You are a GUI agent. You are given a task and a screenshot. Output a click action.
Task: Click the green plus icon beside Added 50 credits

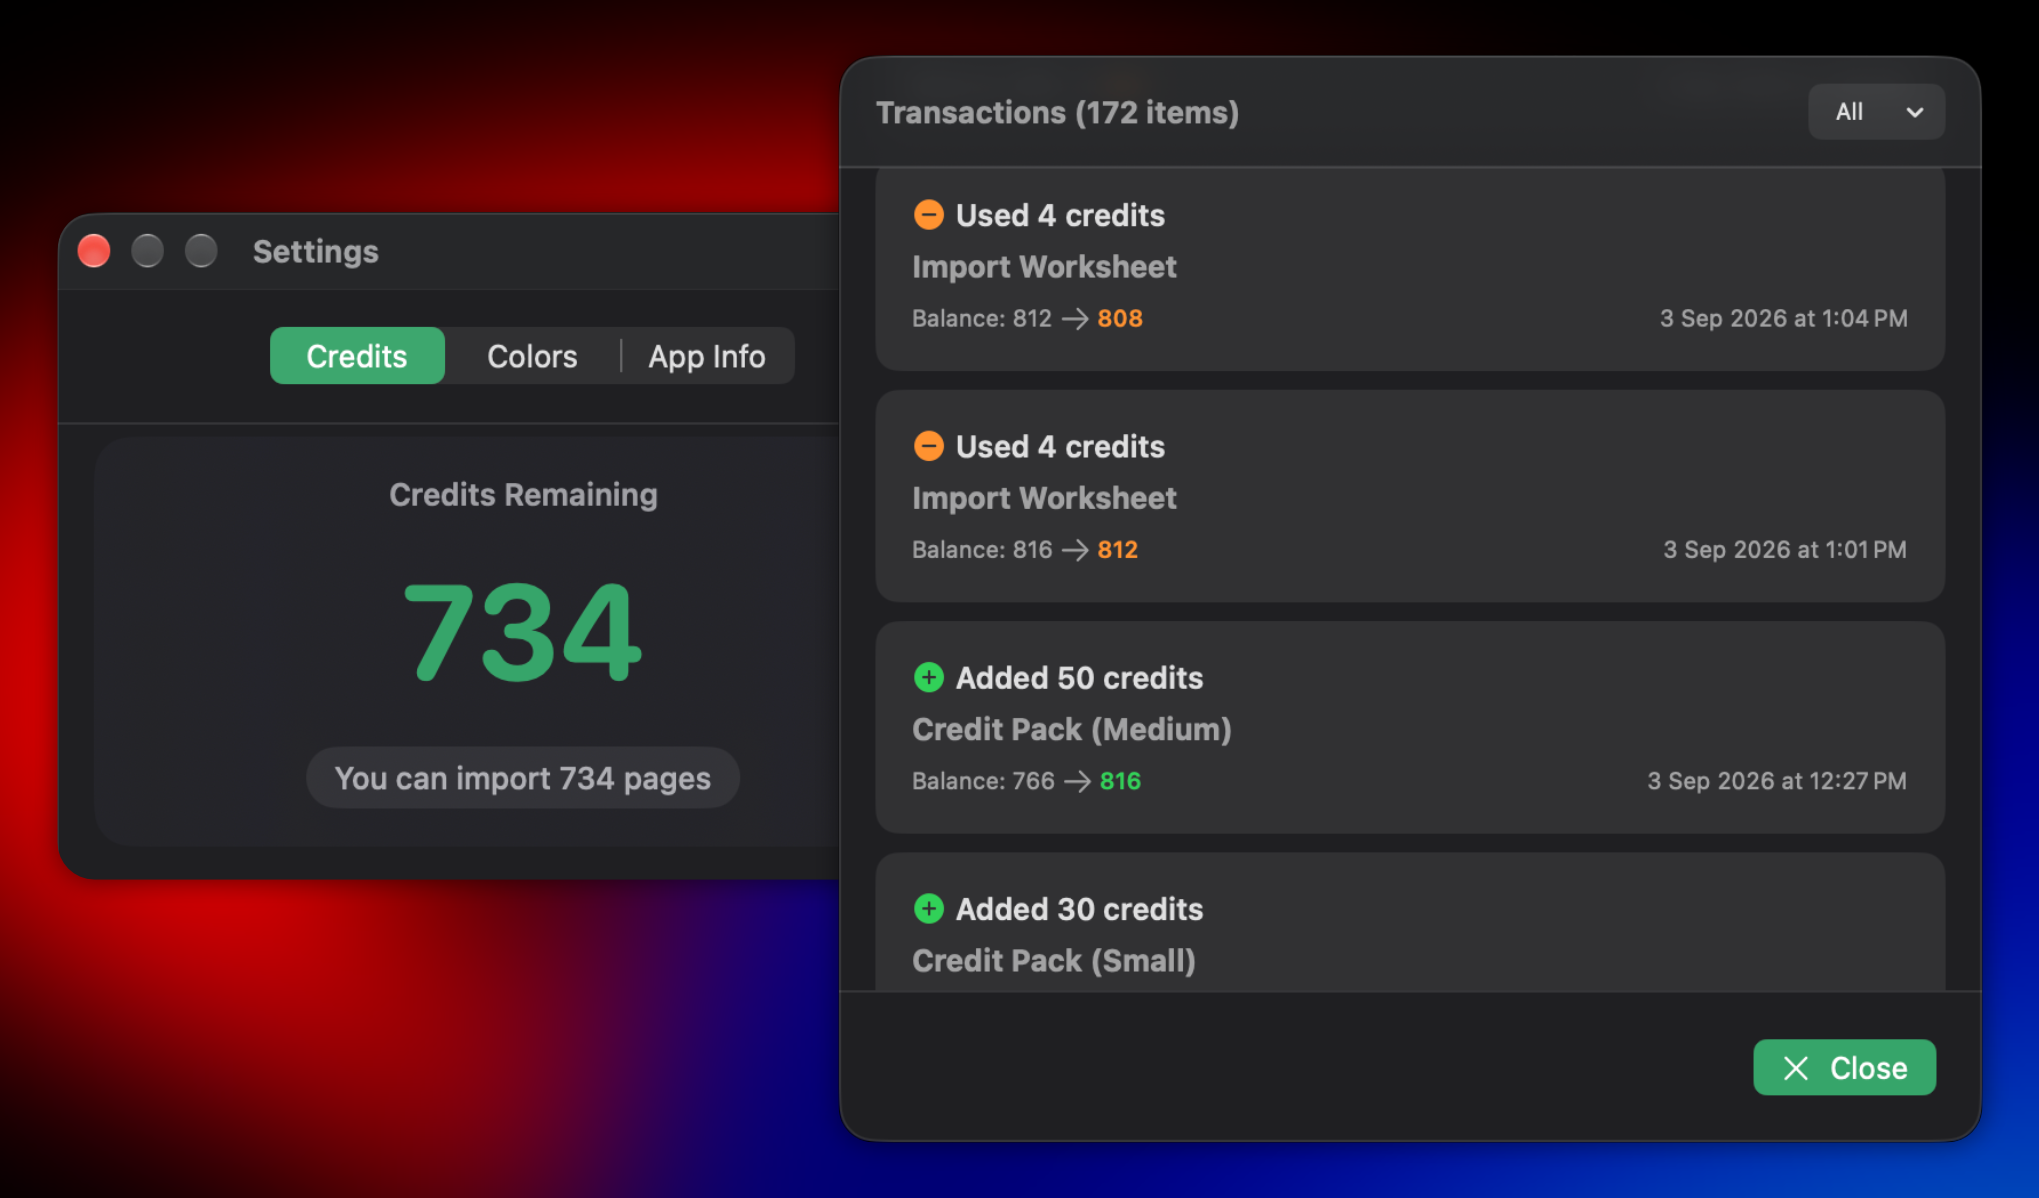pos(929,677)
